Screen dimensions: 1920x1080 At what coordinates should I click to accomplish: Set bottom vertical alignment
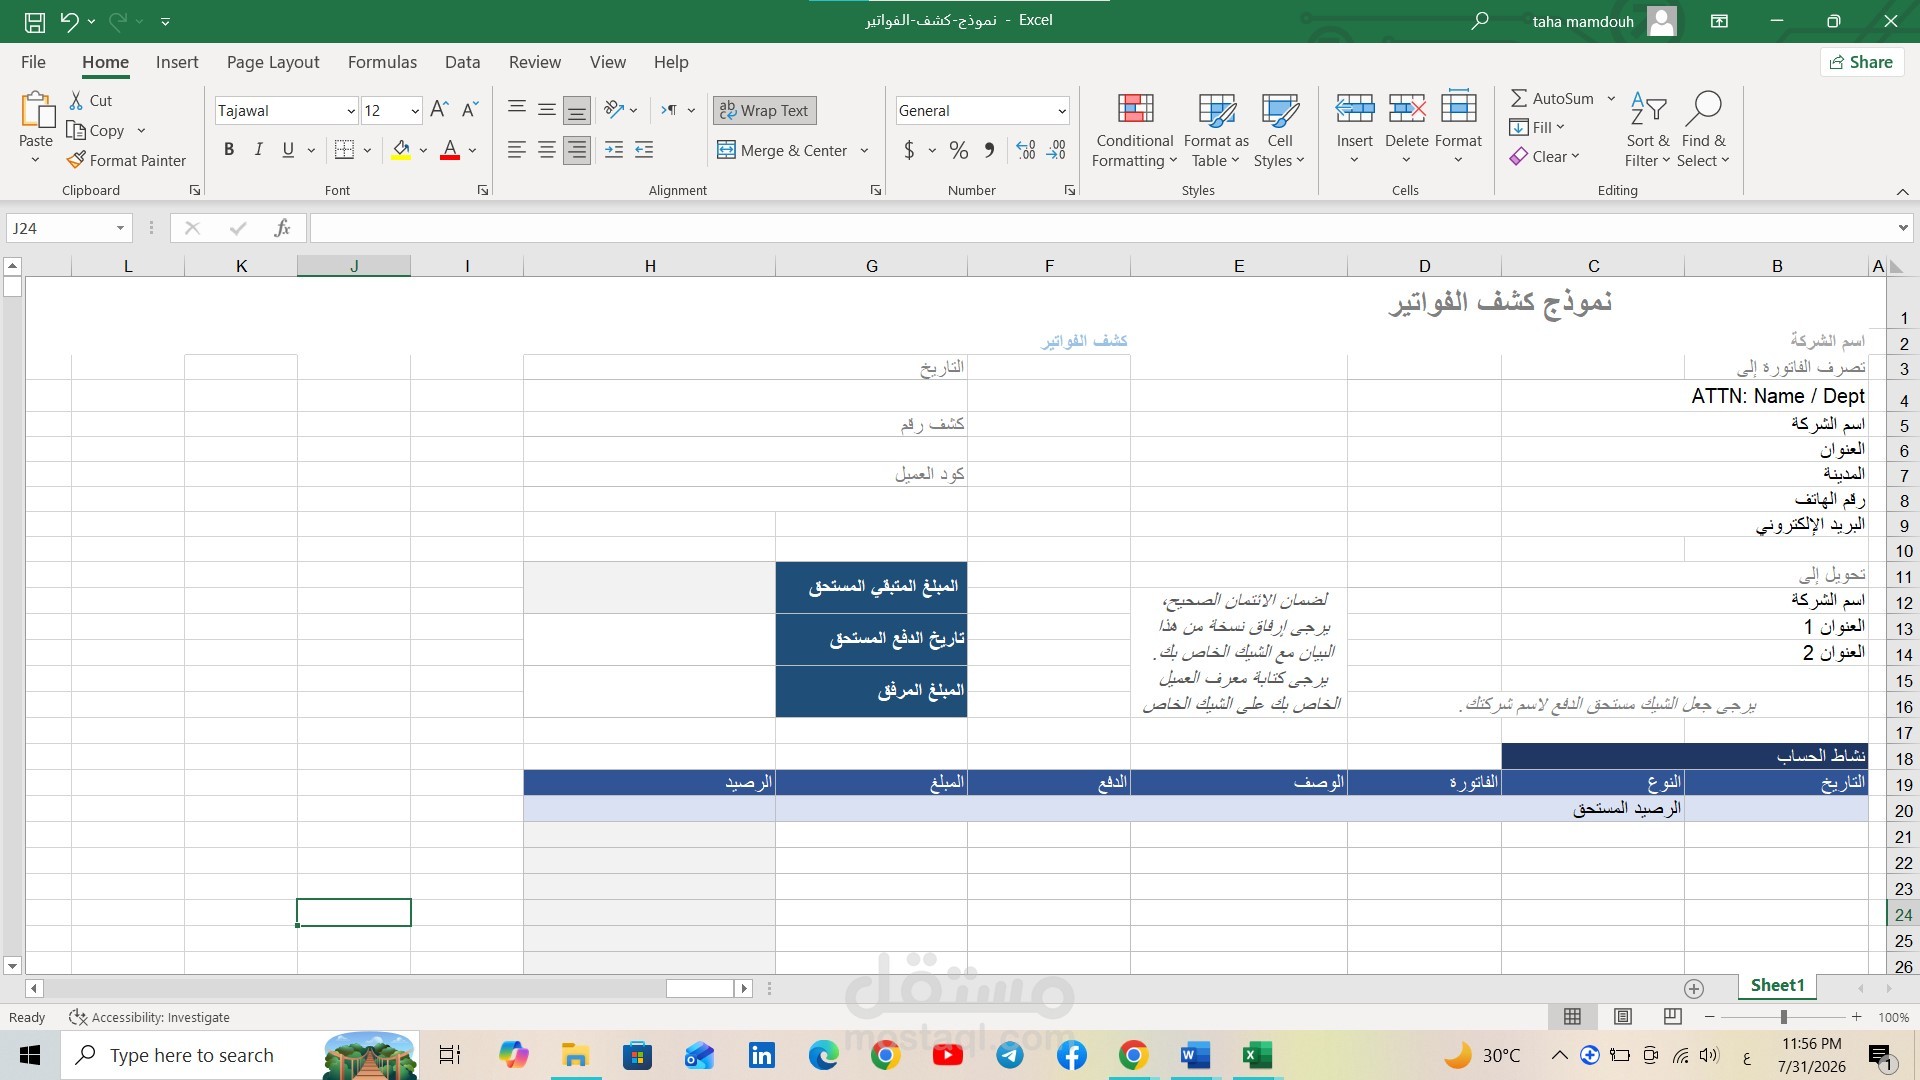pyautogui.click(x=577, y=110)
